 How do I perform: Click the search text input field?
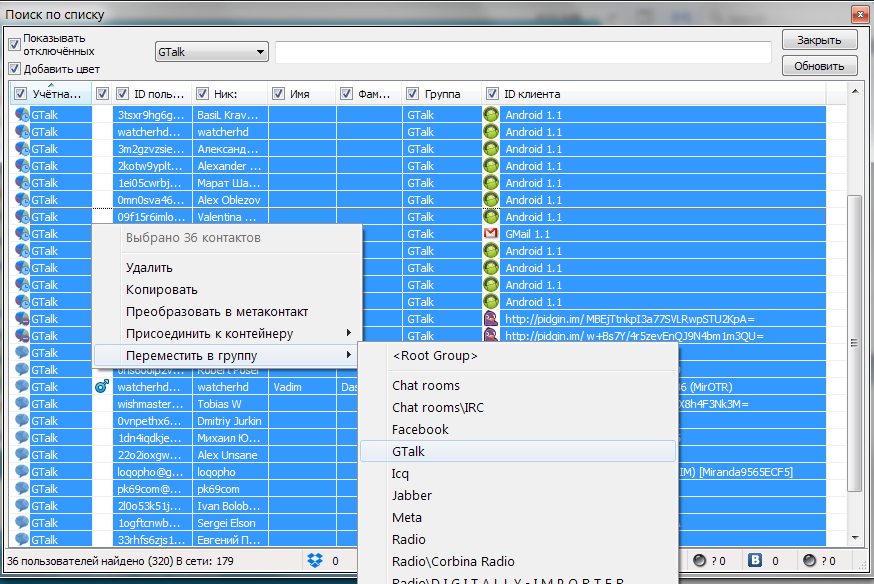pyautogui.click(x=523, y=52)
